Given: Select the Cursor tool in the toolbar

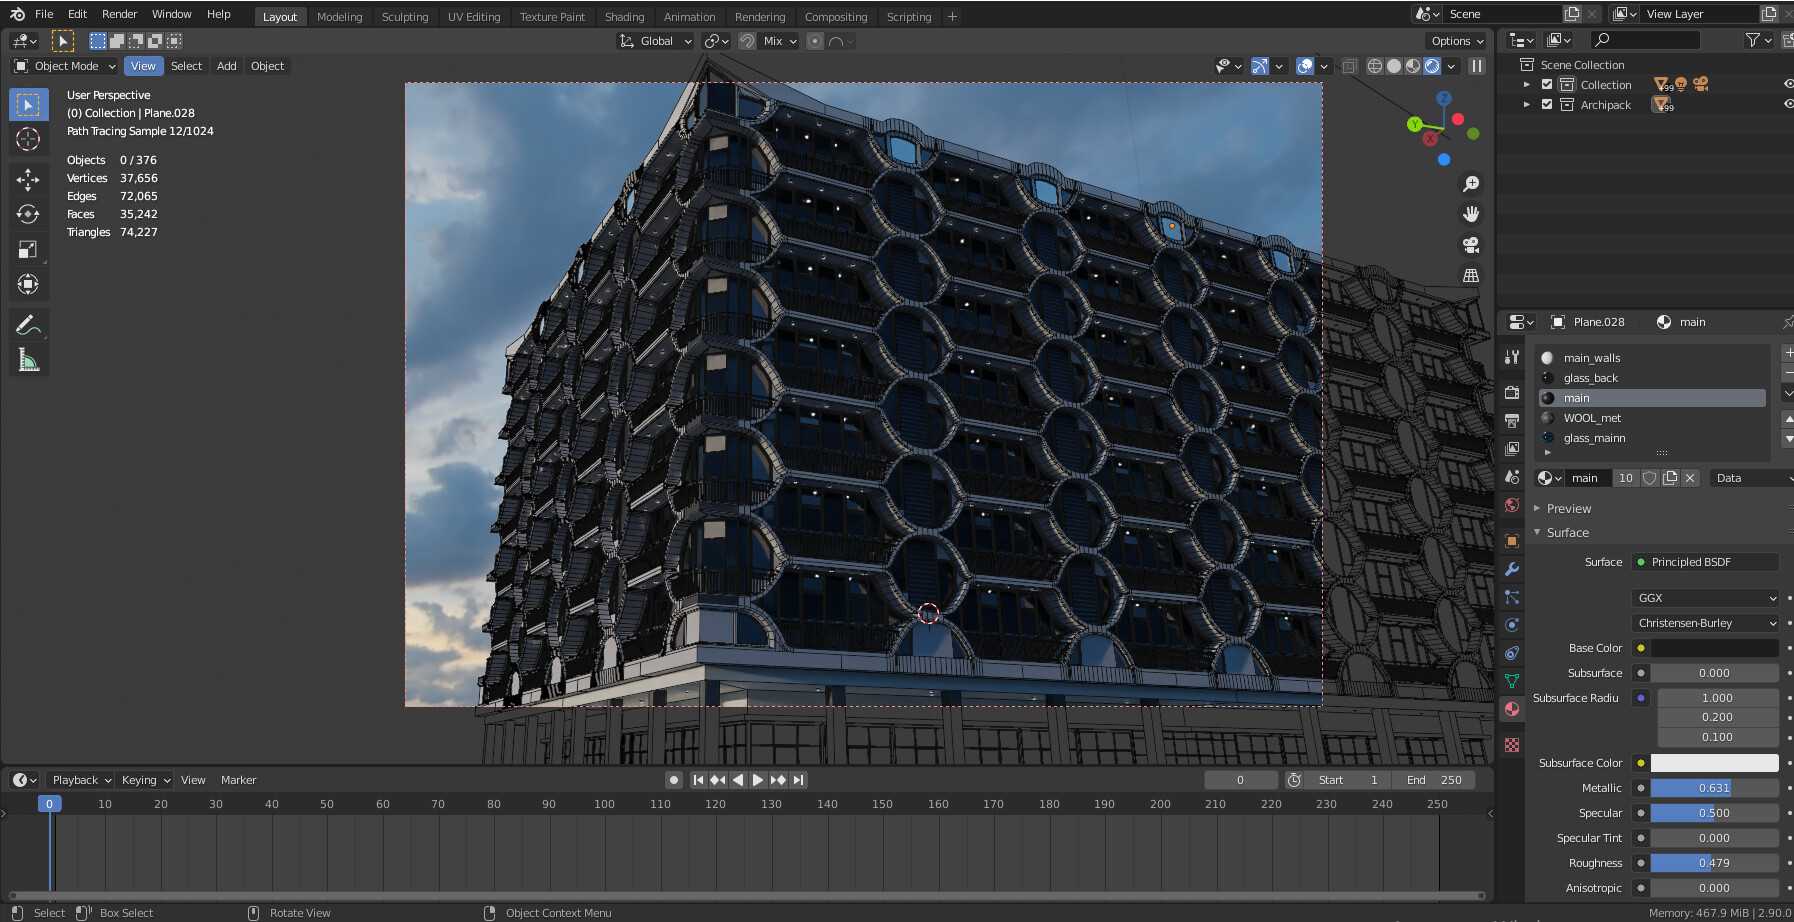Looking at the screenshot, I should coord(28,139).
